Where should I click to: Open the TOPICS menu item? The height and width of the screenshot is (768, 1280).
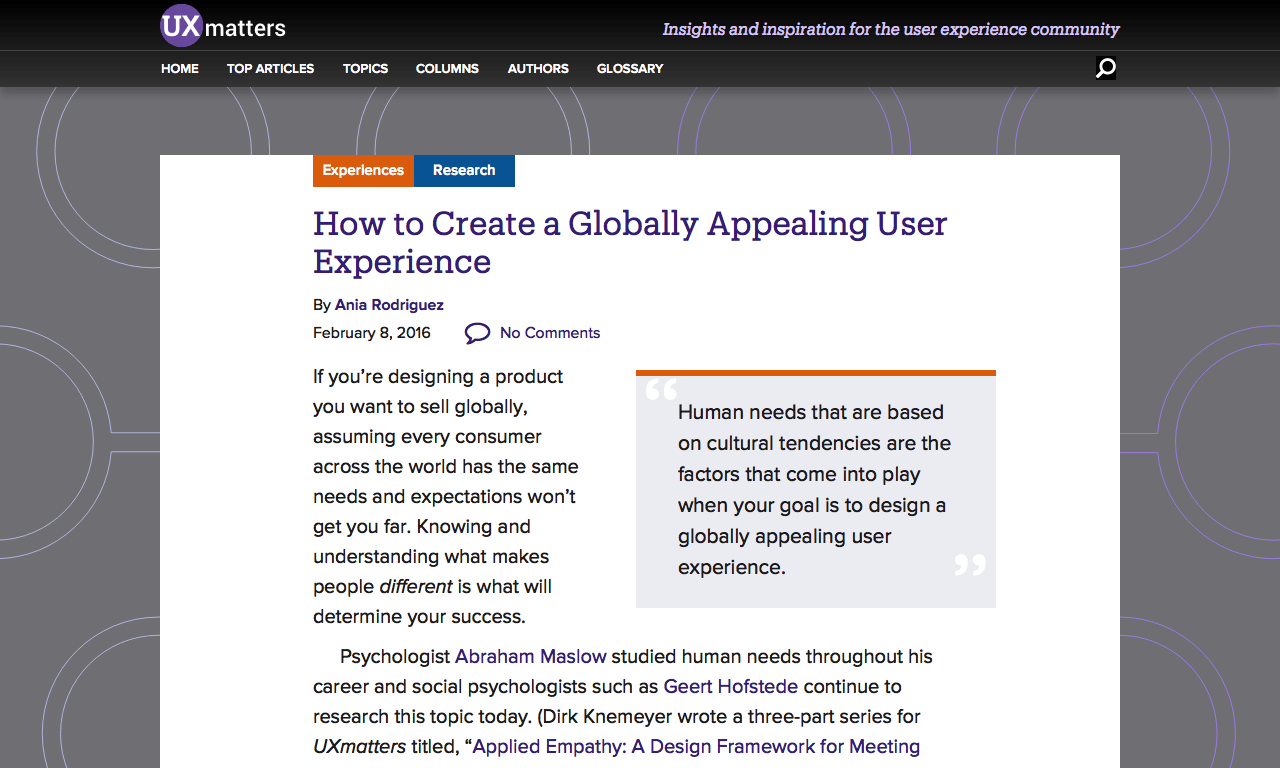365,69
